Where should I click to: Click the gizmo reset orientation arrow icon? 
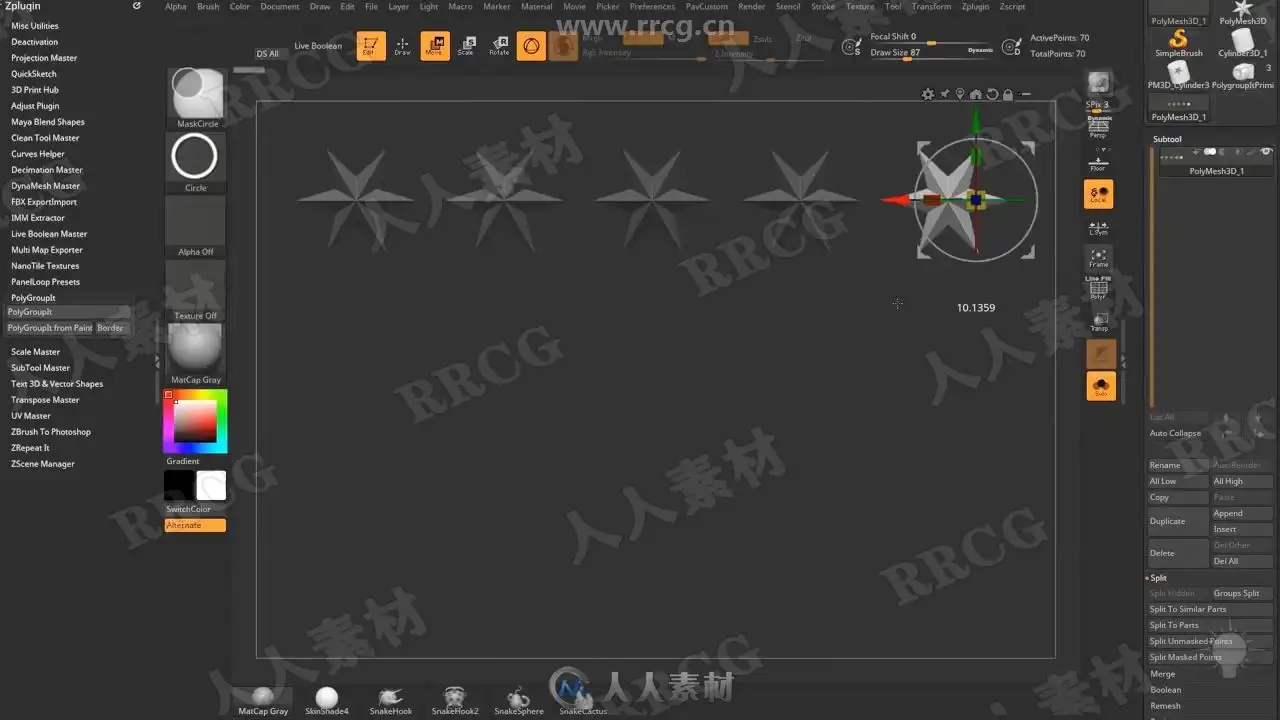pos(992,94)
